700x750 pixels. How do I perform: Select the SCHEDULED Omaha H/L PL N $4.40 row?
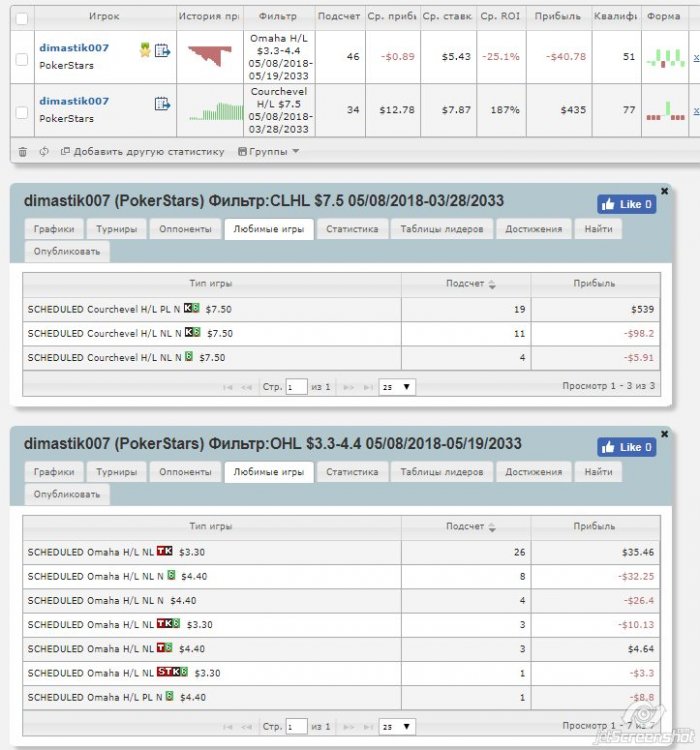[341, 698]
